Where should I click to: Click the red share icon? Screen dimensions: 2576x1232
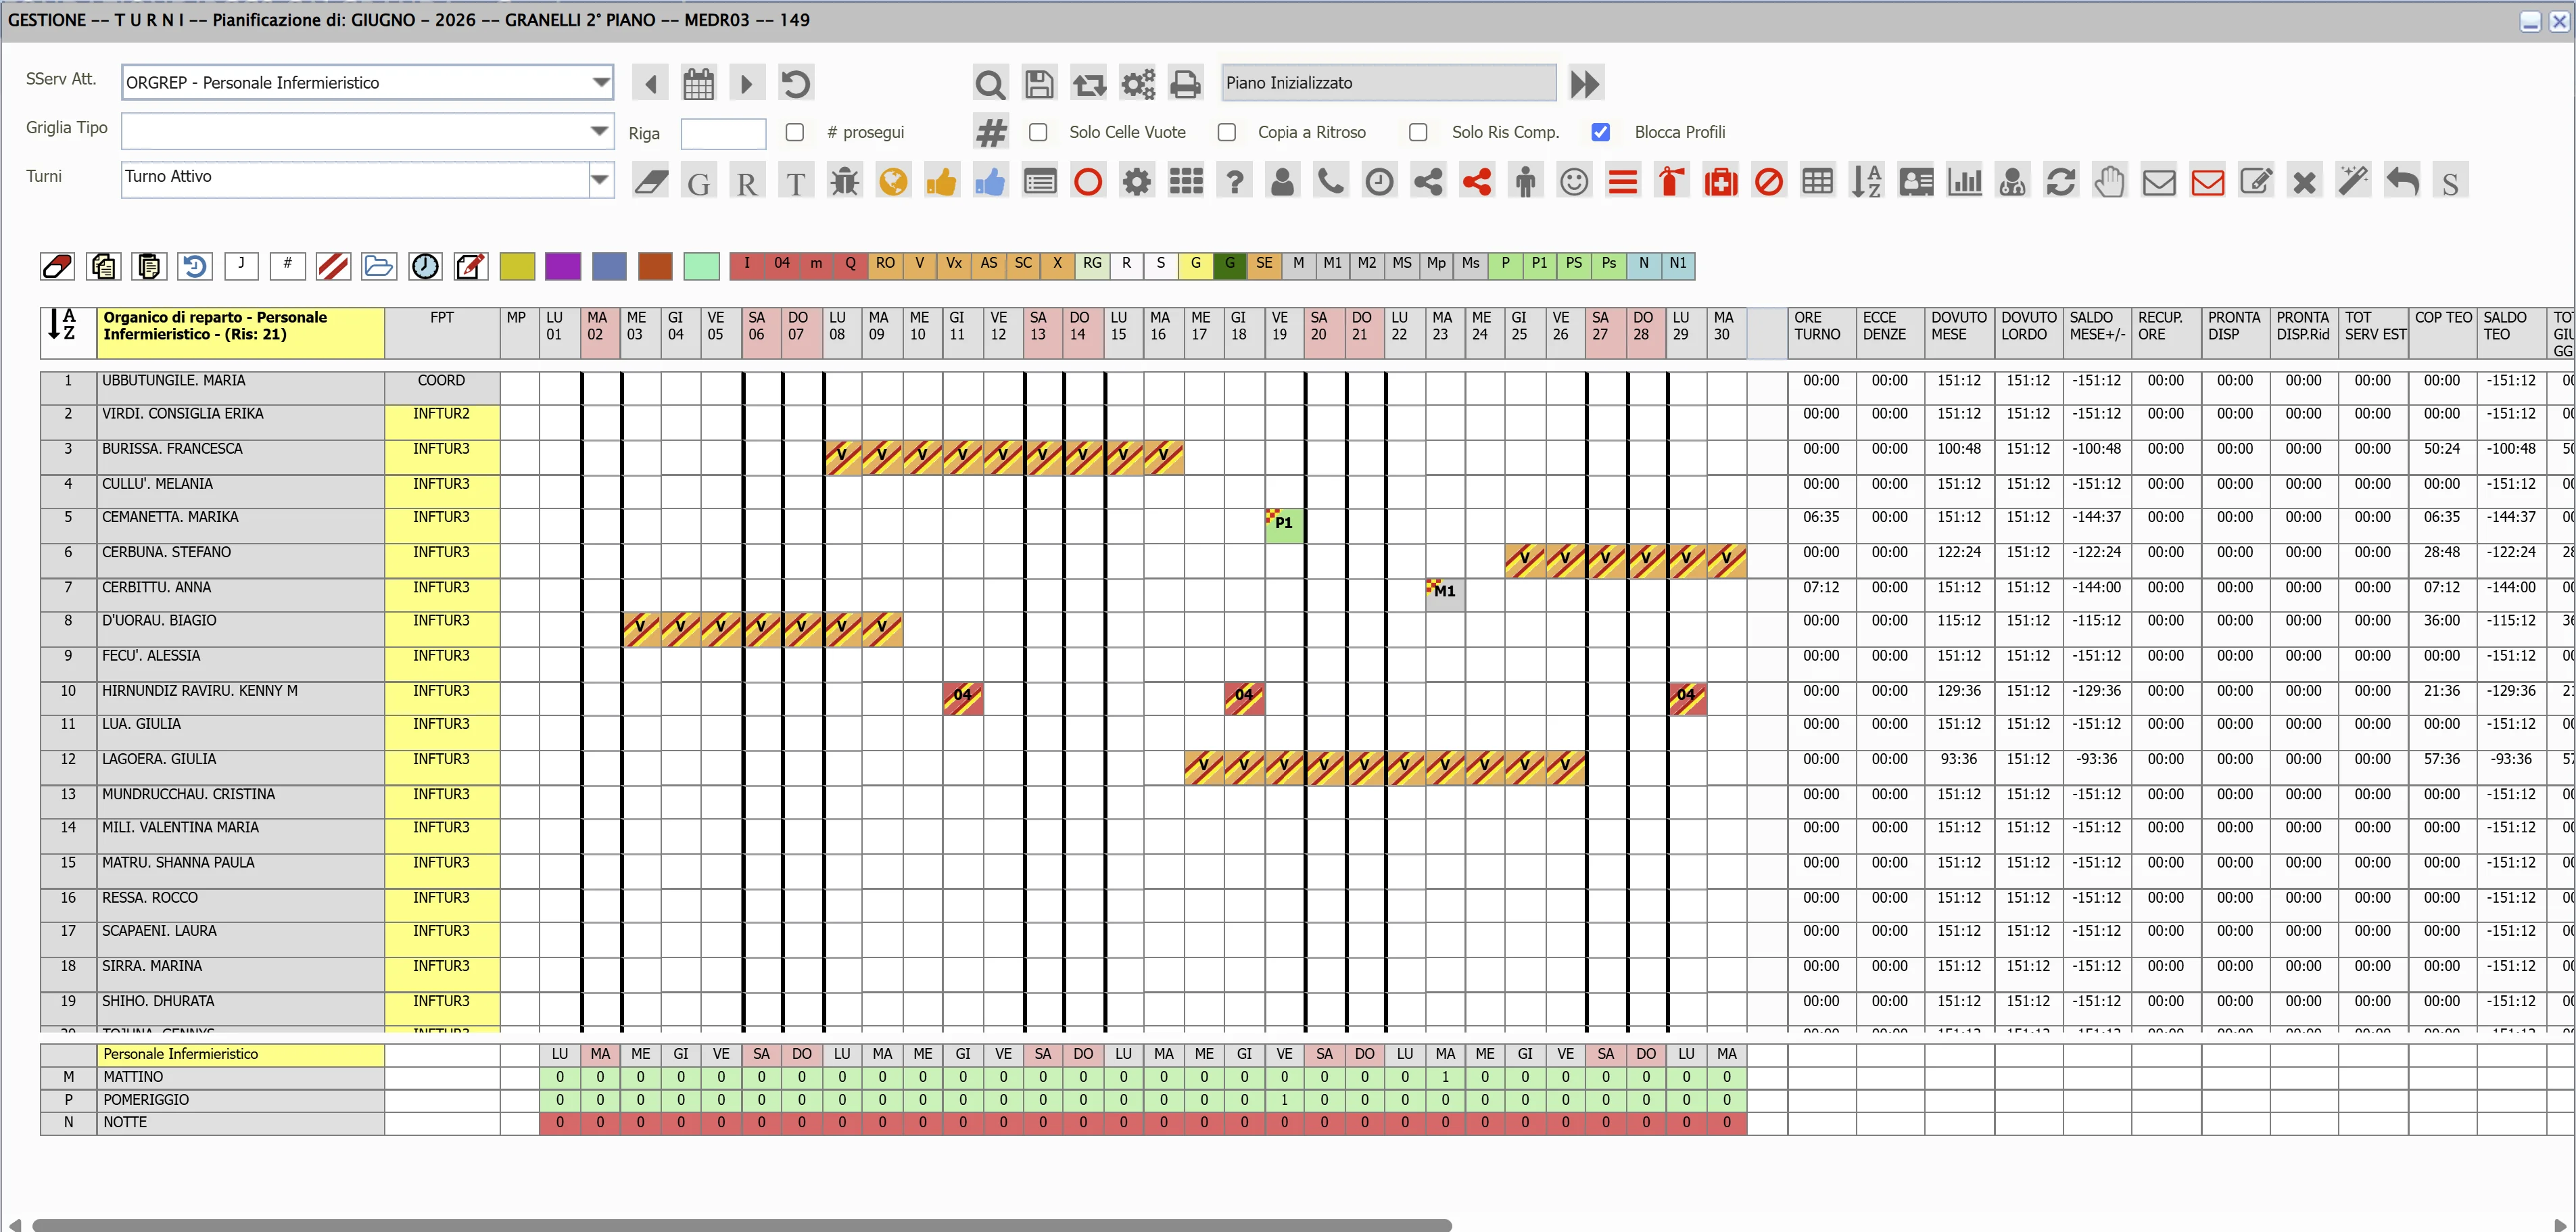point(1477,182)
